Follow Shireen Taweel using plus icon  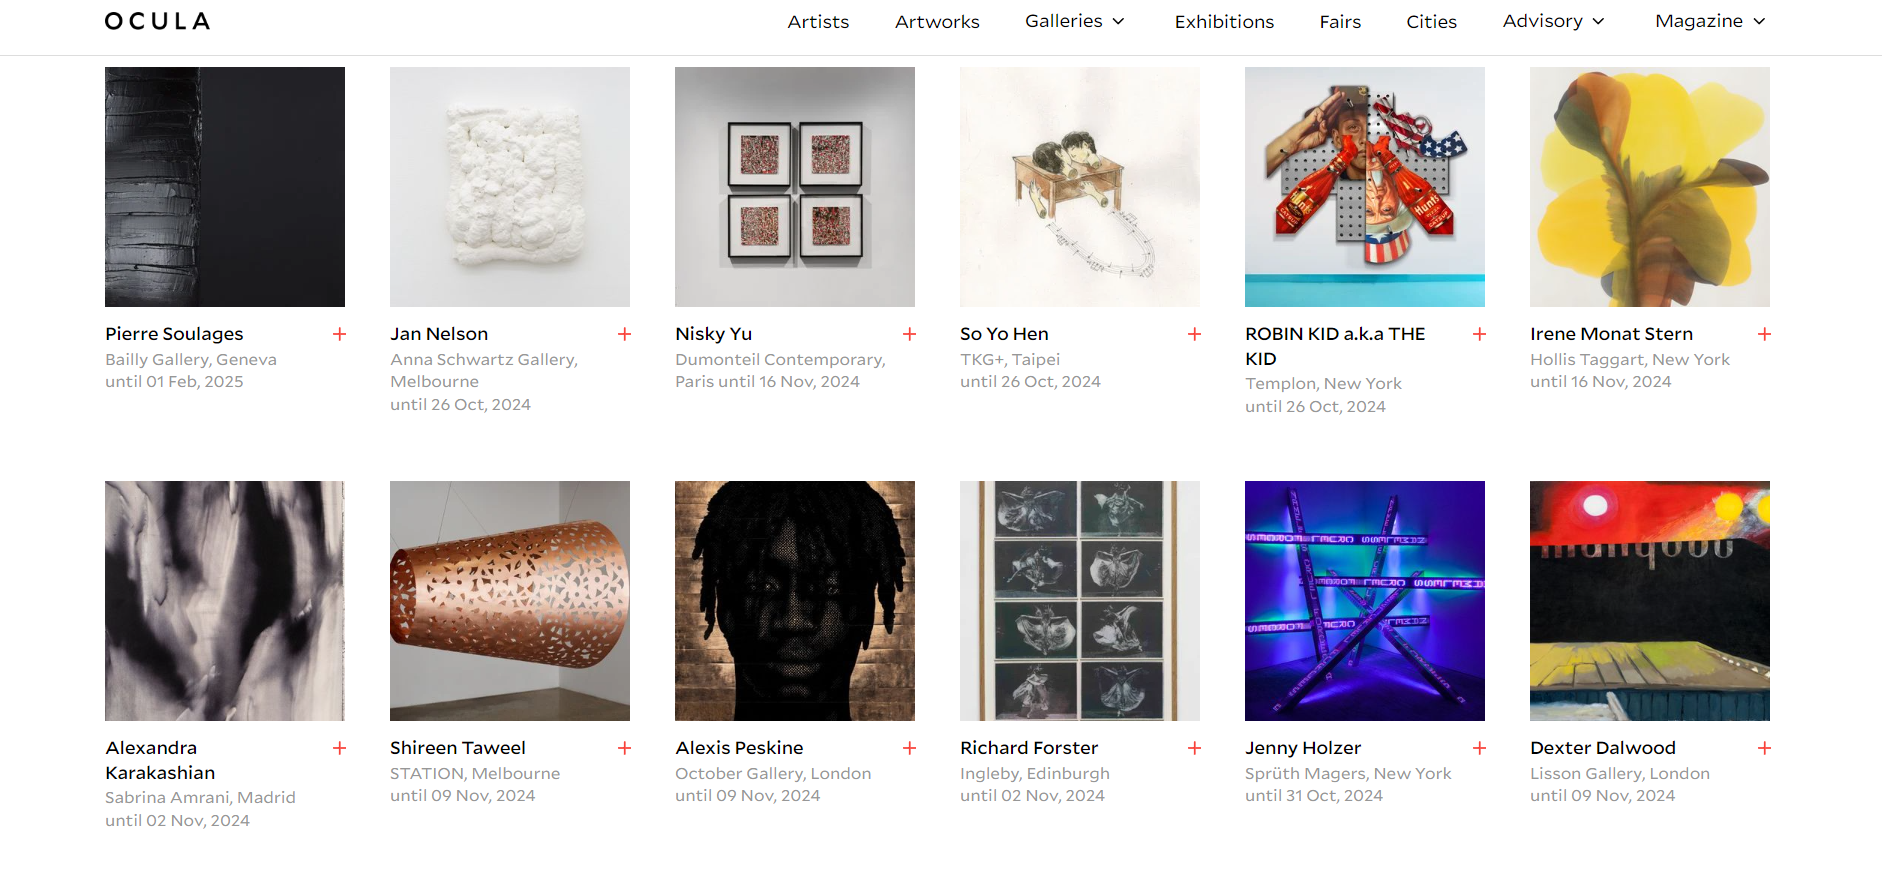coord(624,748)
